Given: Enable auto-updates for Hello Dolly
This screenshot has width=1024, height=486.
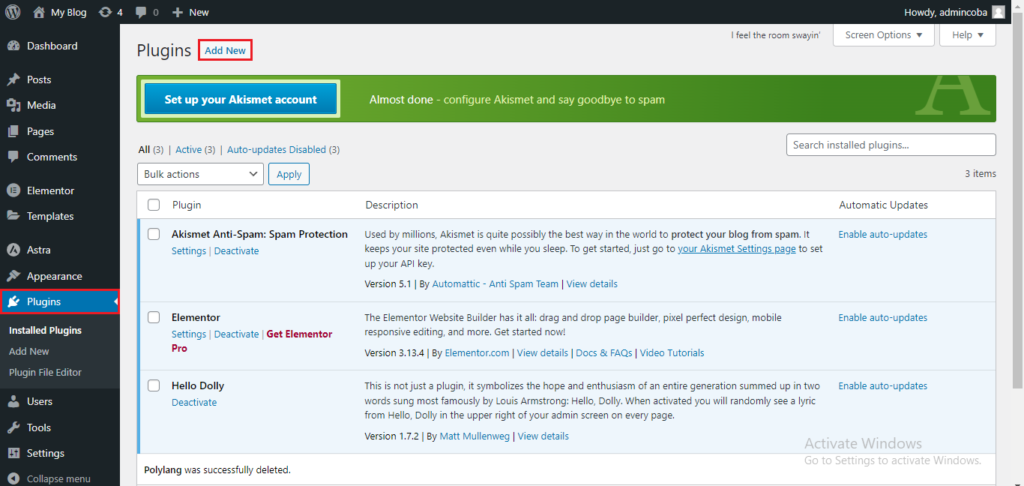Looking at the screenshot, I should point(883,385).
